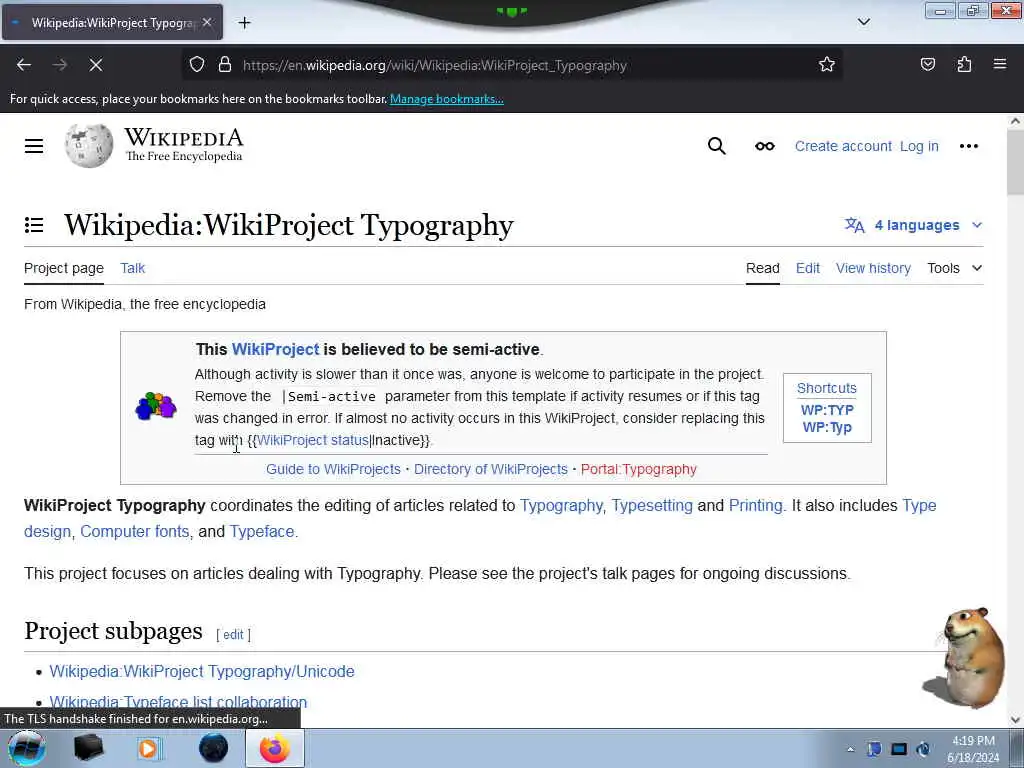Close the WikiProject Typography tab
The width and height of the screenshot is (1024, 768).
point(207,22)
